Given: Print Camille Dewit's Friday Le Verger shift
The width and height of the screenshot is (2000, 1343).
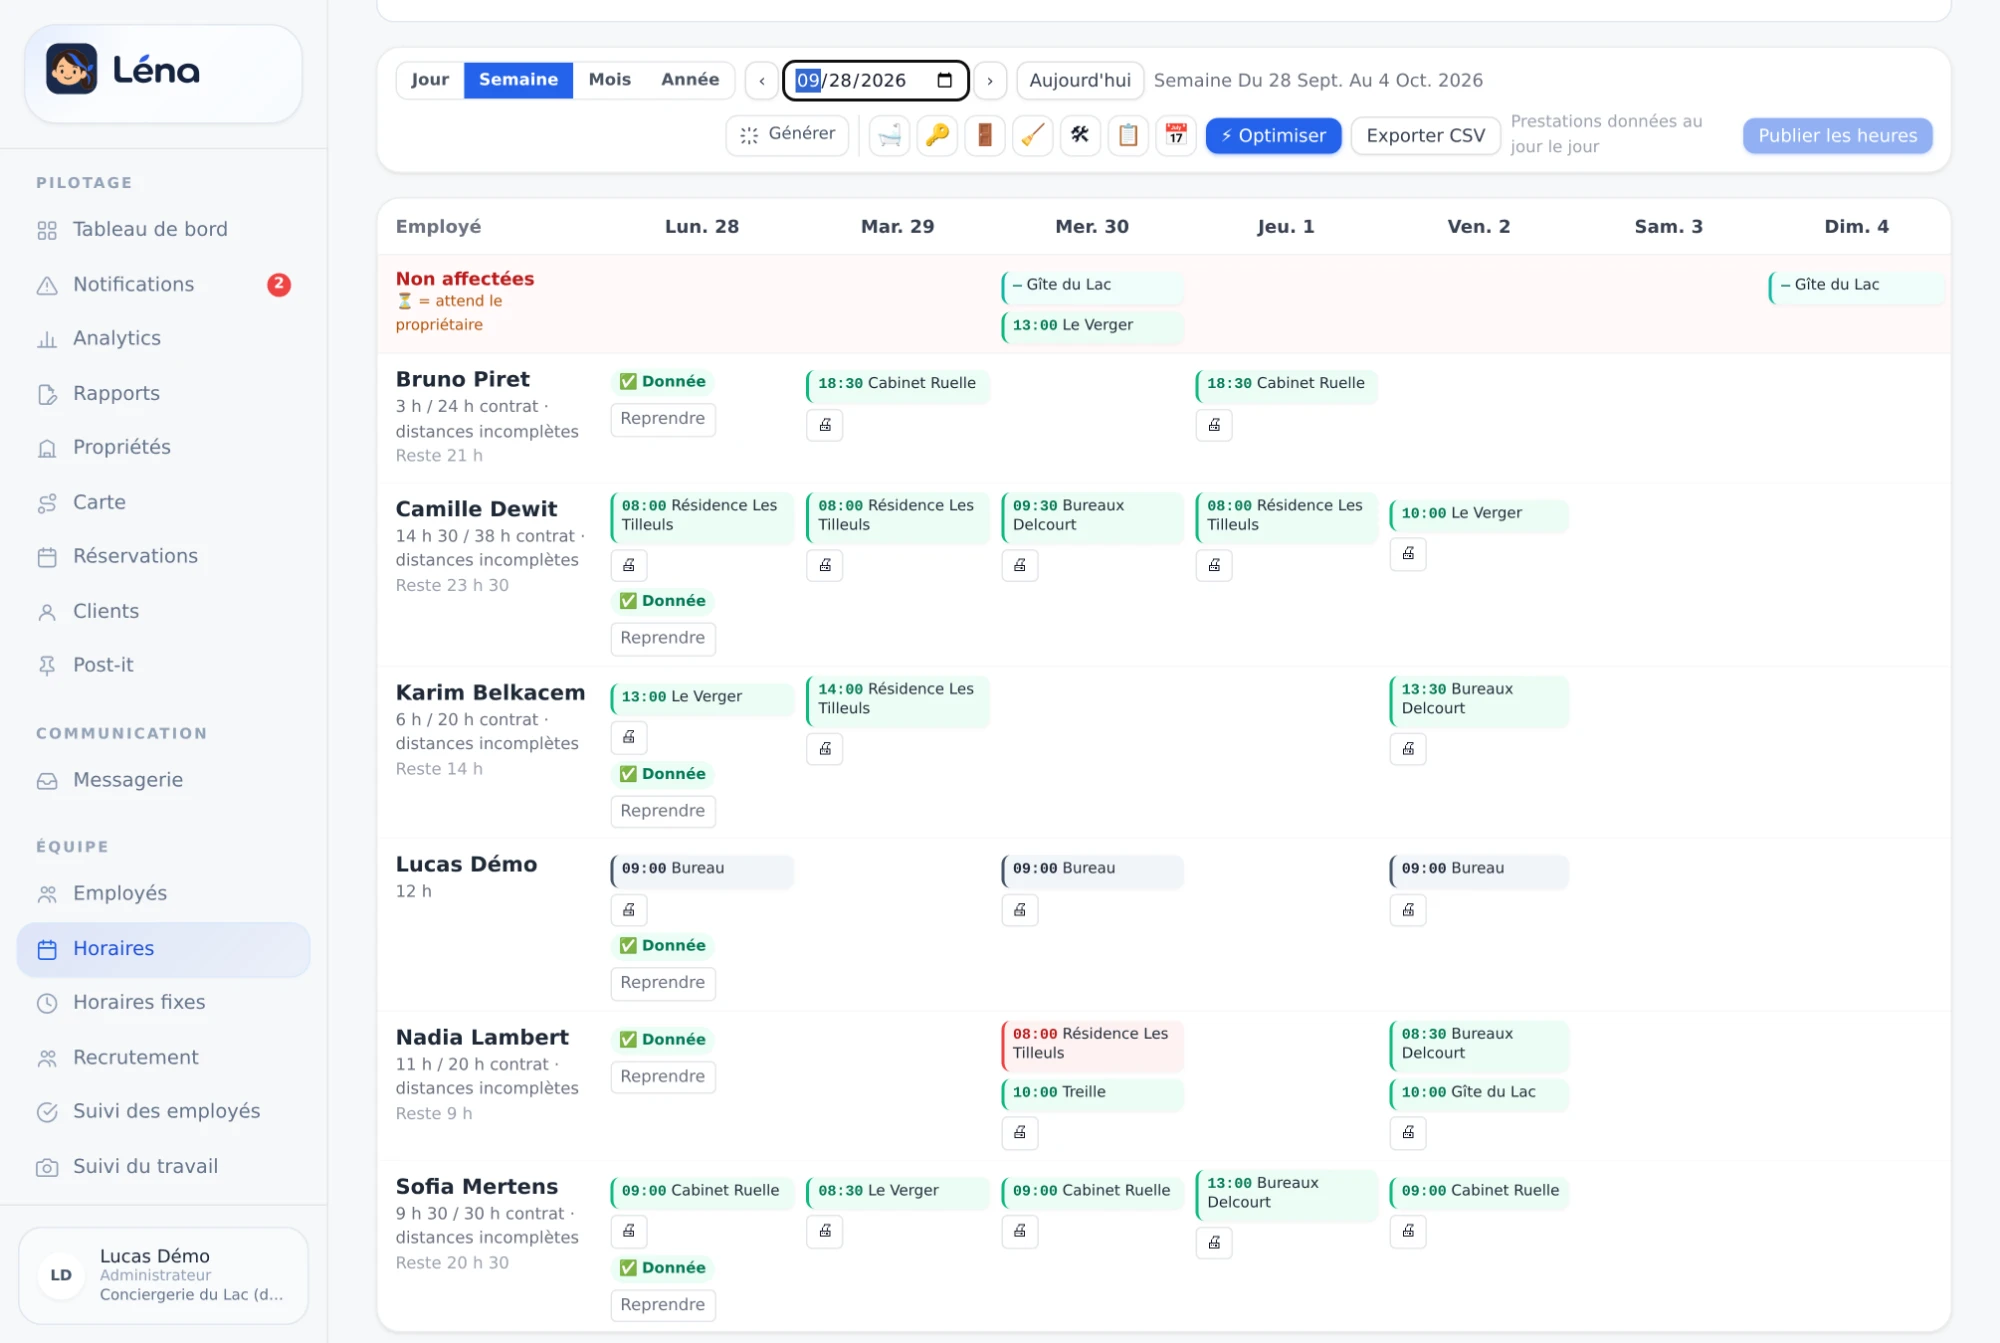Looking at the screenshot, I should click(1408, 553).
